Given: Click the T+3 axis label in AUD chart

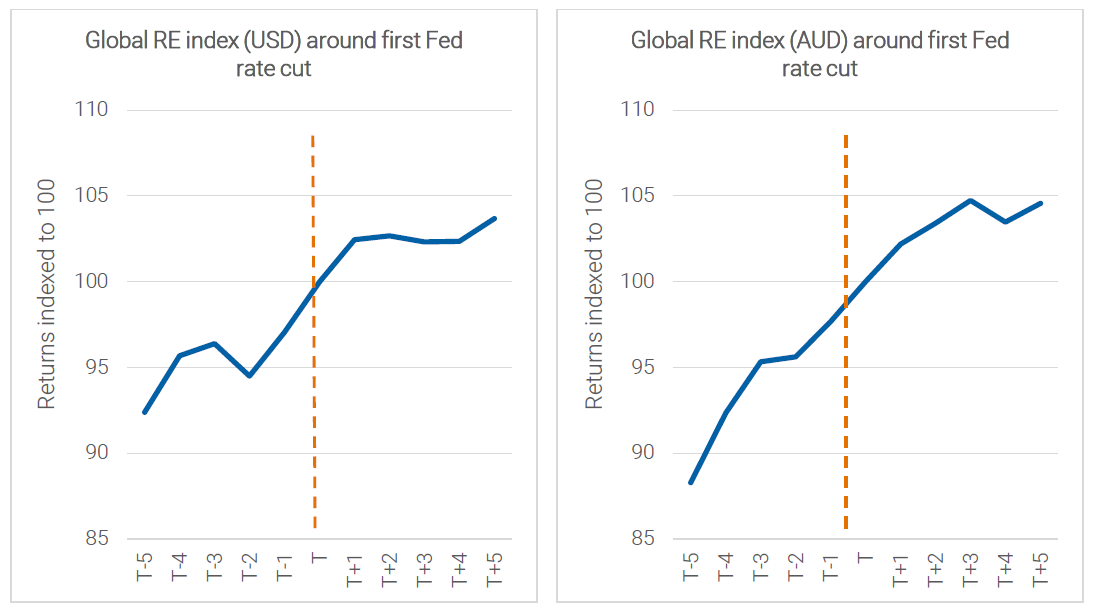Looking at the screenshot, I should (969, 566).
